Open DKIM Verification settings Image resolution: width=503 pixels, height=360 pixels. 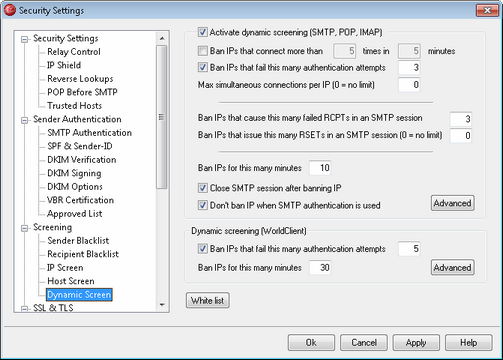[x=82, y=160]
